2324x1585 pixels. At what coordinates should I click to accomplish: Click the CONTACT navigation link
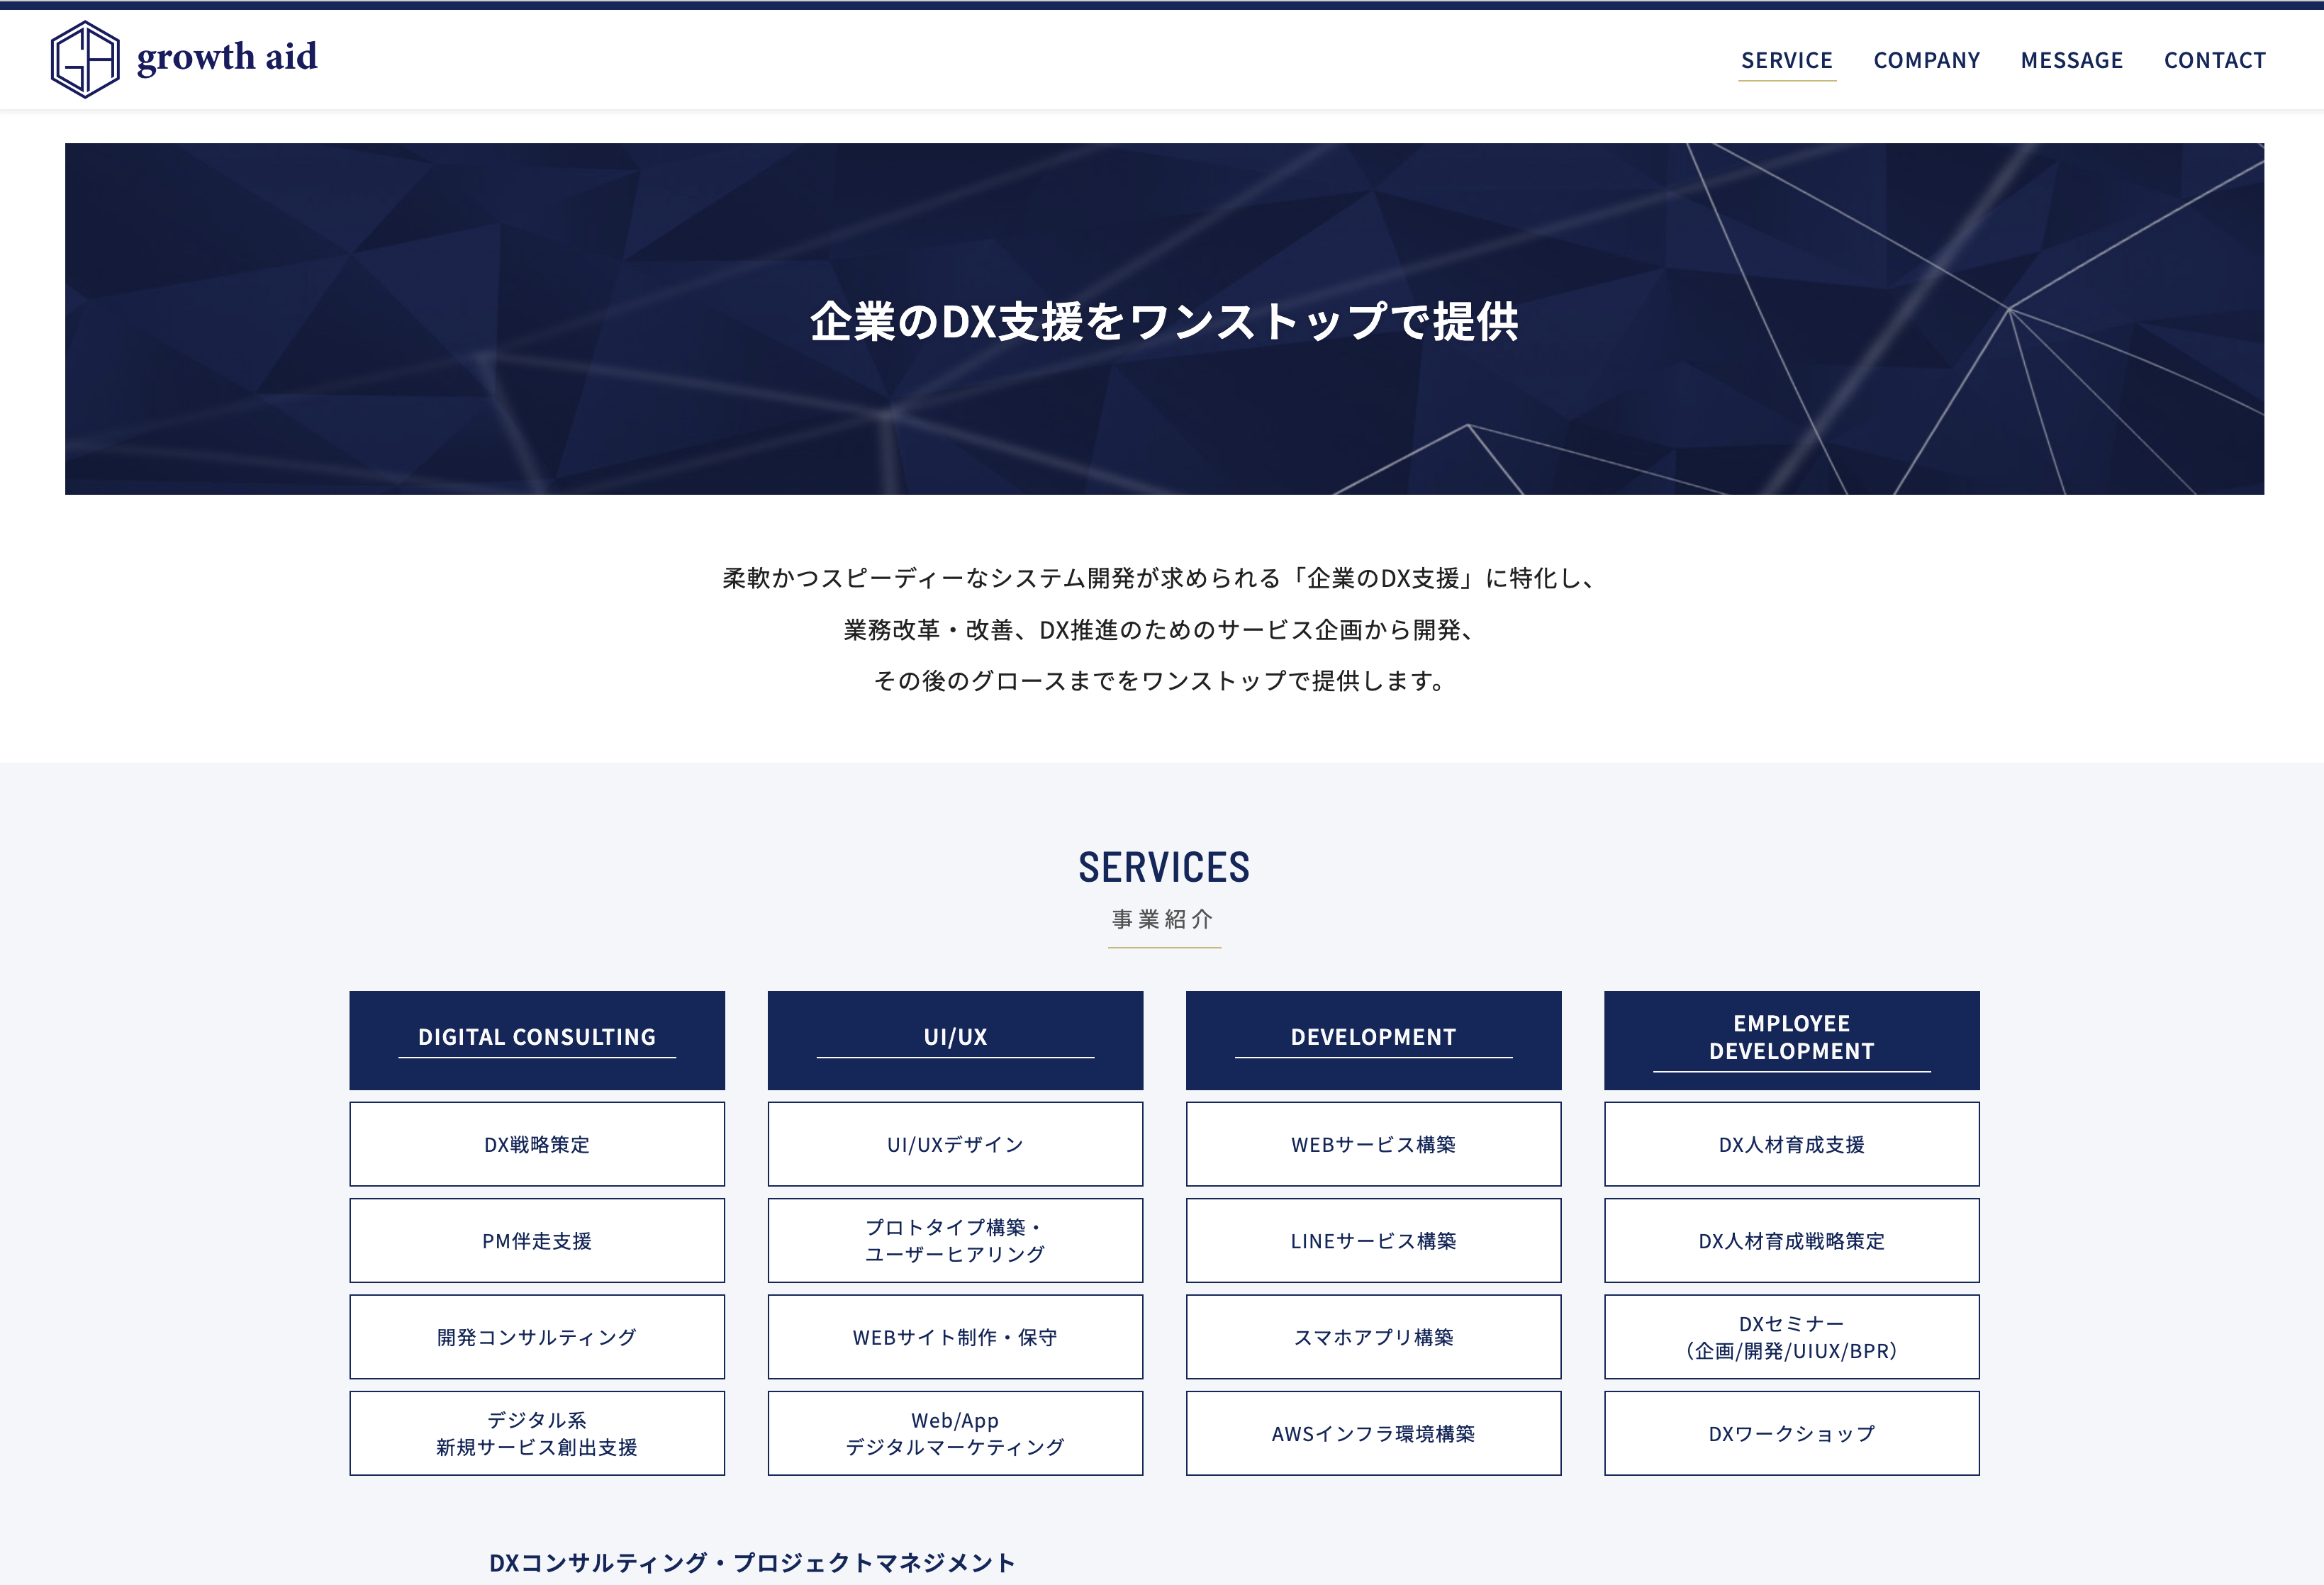pos(2215,57)
